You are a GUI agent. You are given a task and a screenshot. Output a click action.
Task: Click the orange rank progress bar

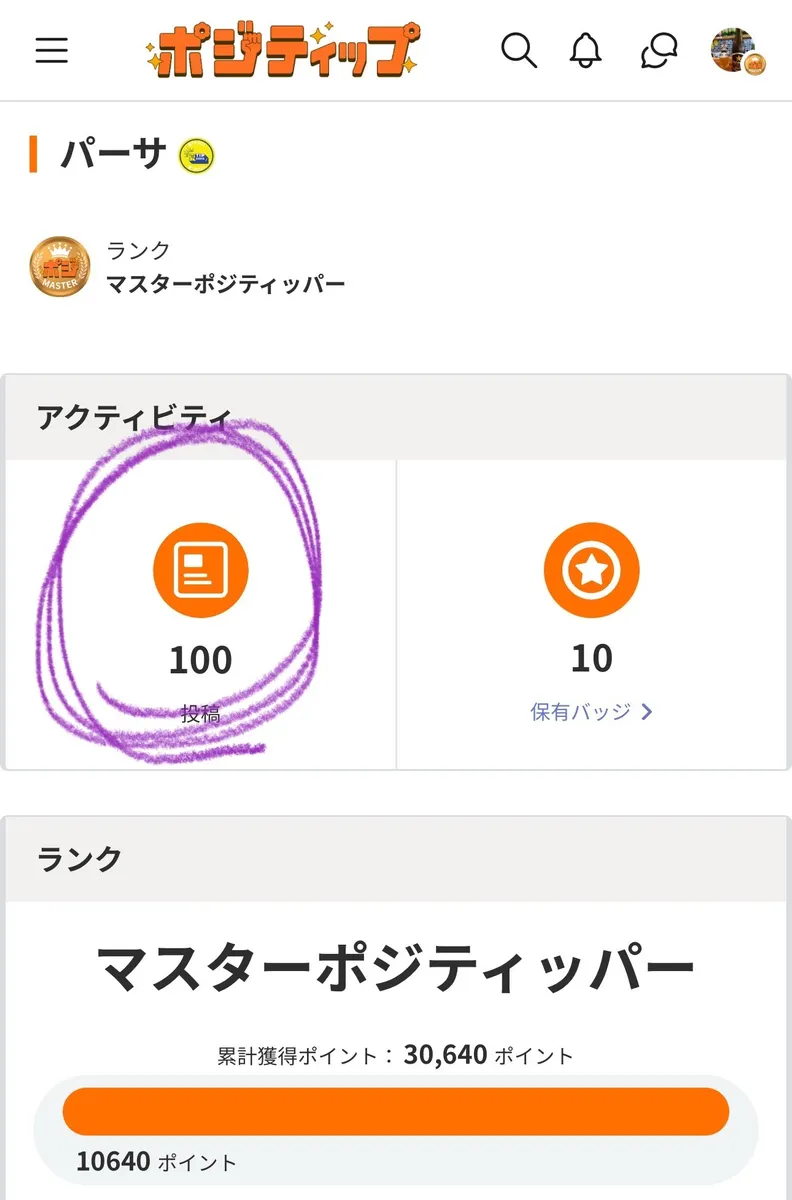pyautogui.click(x=396, y=1111)
